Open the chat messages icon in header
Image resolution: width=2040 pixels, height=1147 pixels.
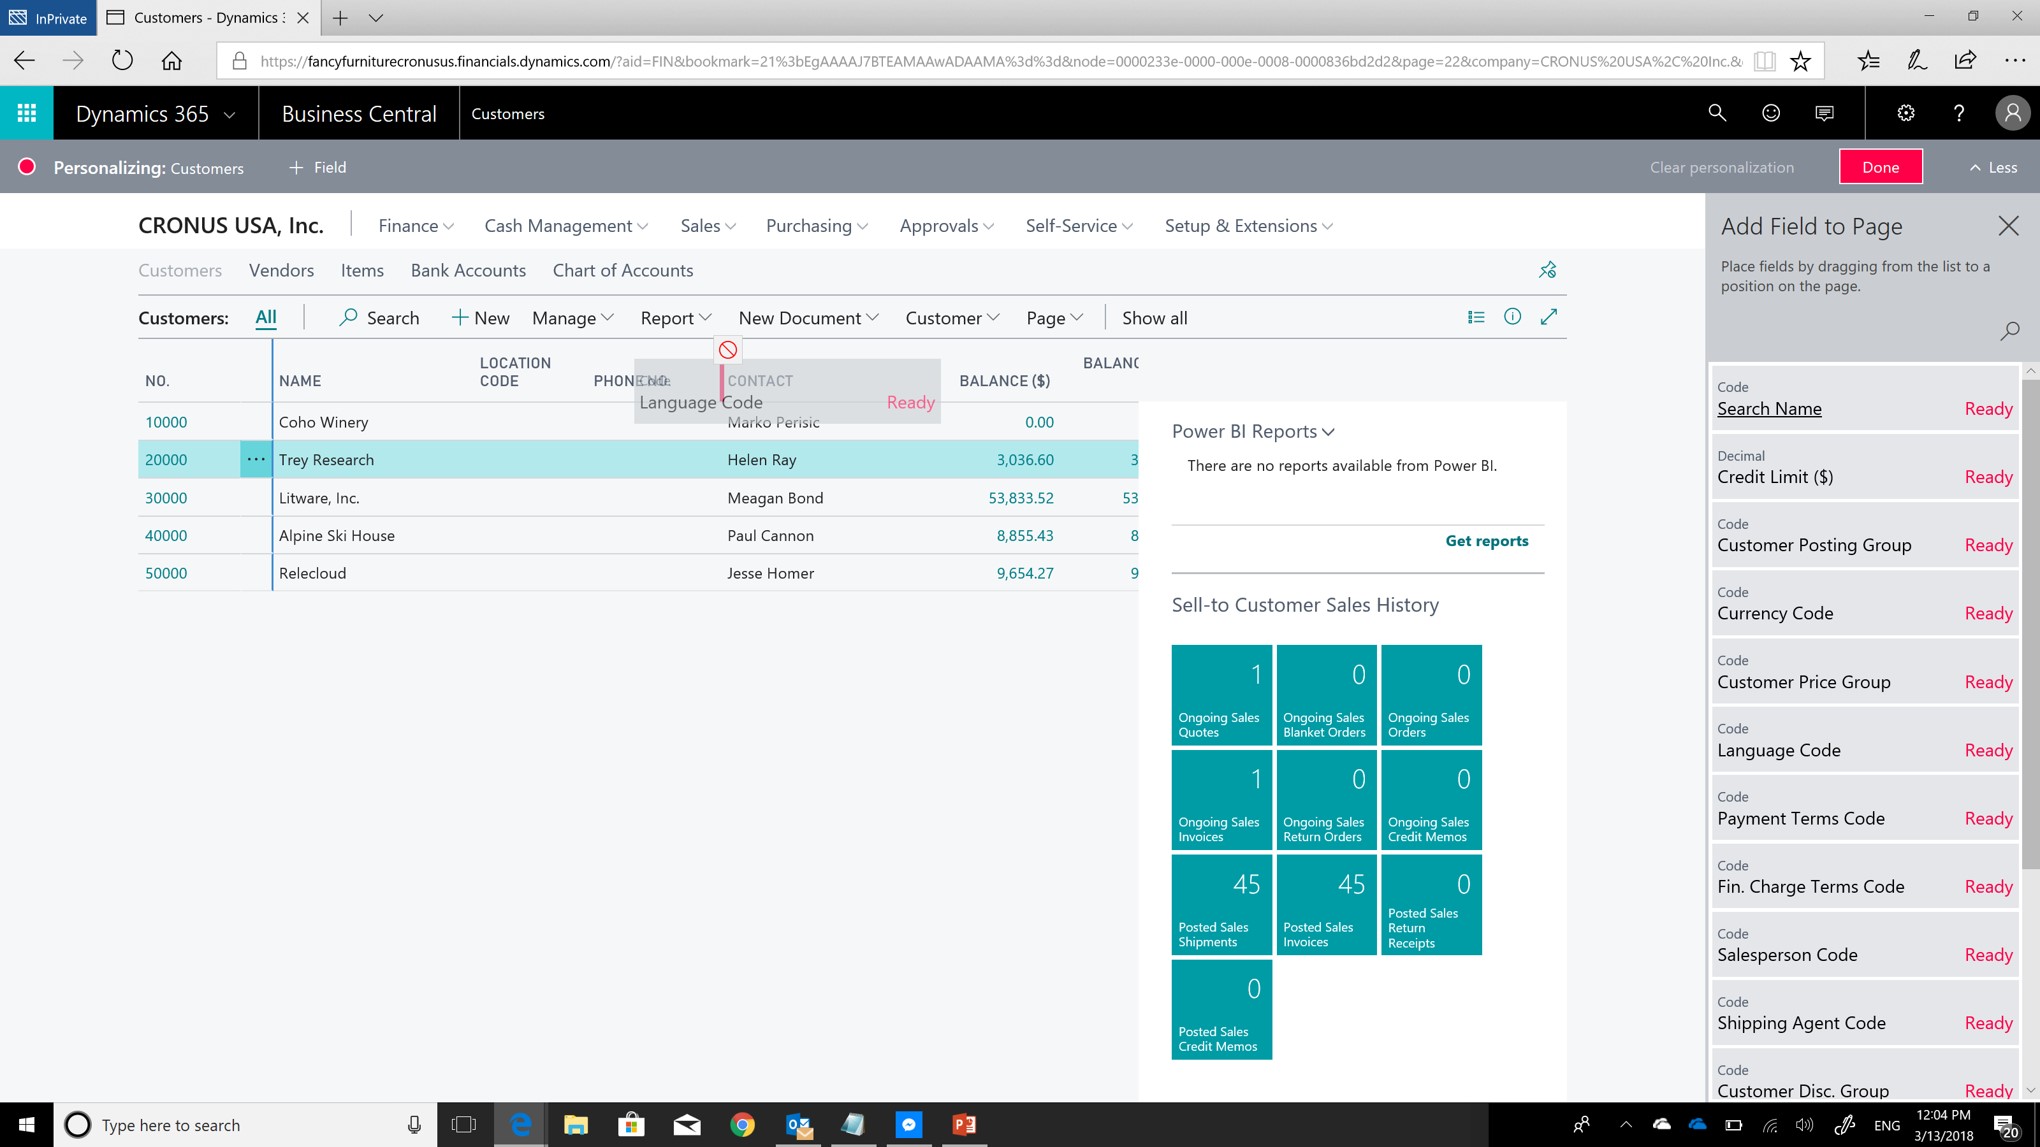[1825, 113]
